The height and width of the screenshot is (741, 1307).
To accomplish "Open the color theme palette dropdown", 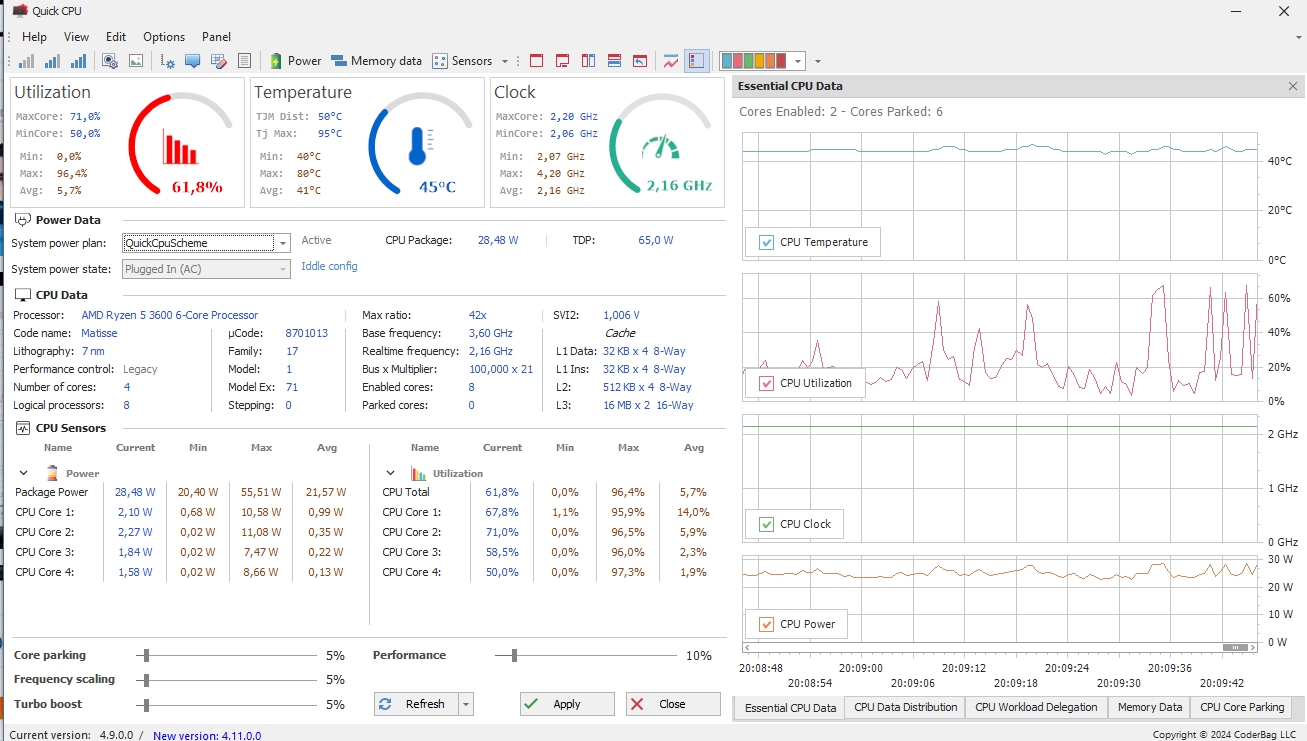I will click(x=797, y=61).
